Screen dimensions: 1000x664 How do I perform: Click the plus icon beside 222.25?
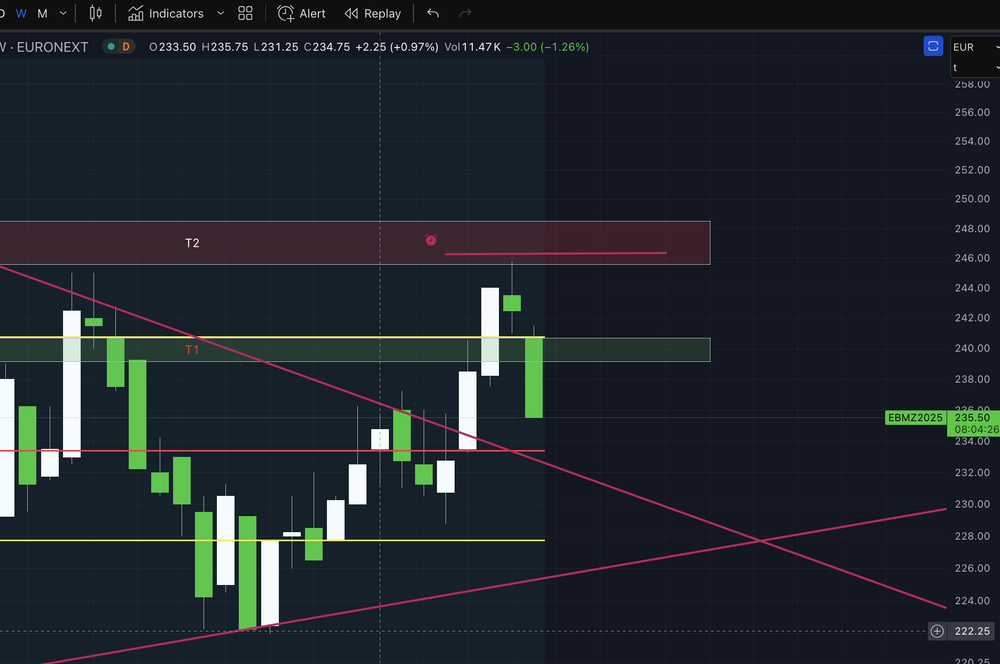pyautogui.click(x=937, y=631)
